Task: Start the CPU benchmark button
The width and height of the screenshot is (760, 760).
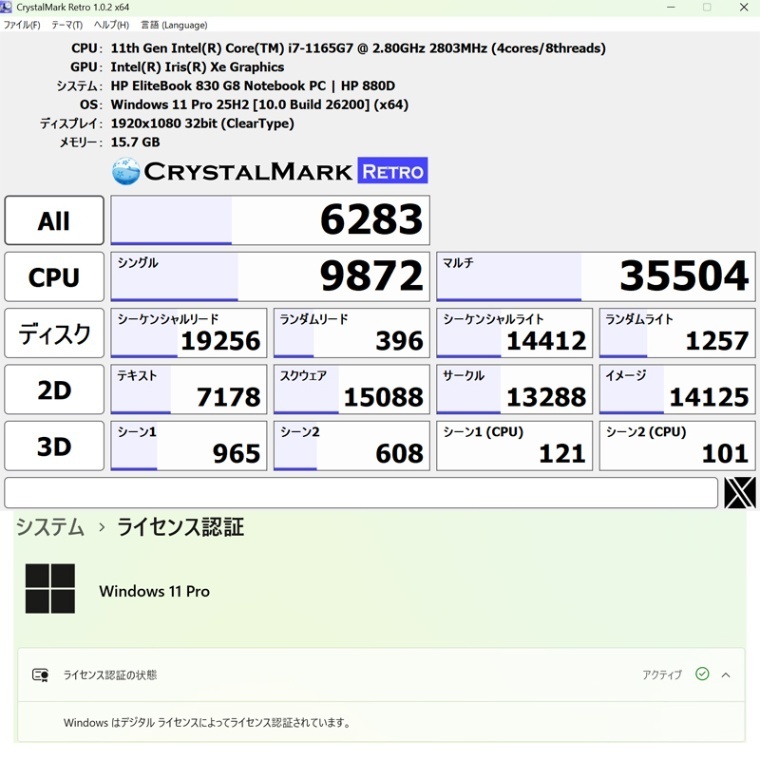Action: pos(54,277)
